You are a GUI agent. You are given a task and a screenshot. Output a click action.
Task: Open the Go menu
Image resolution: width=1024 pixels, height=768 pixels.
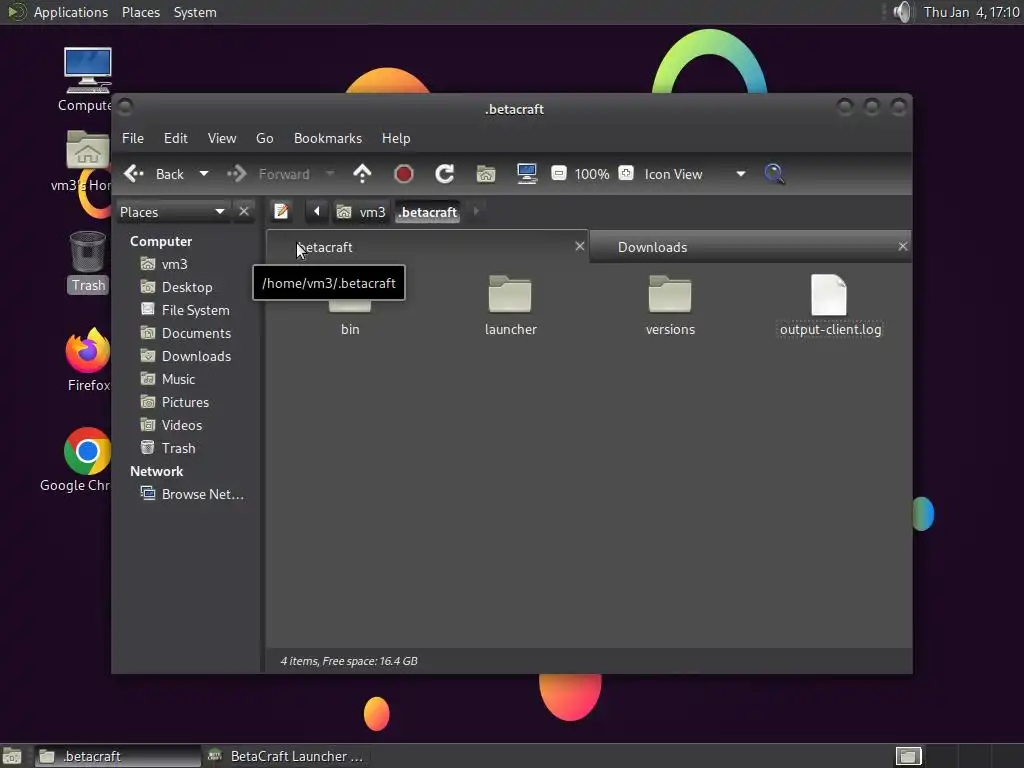264,138
